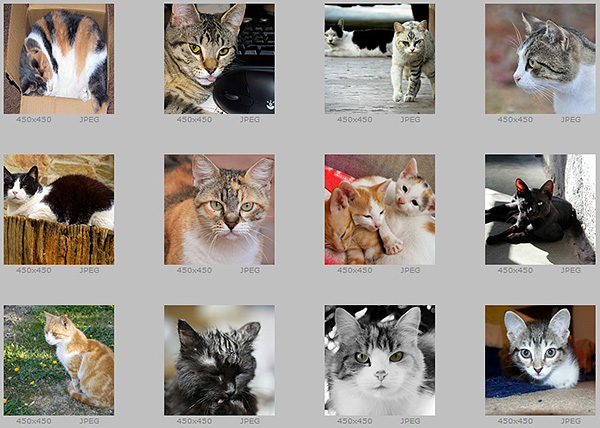The width and height of the screenshot is (600, 428).
Task: Select the scruffy black cat with closed eyes
Action: (219, 360)
